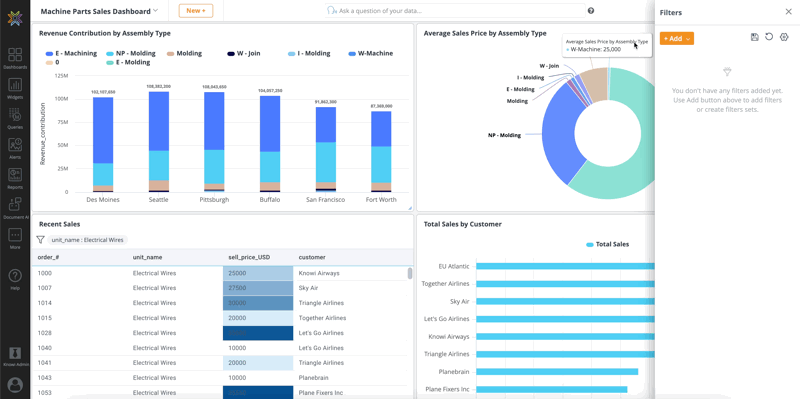Open the More sidebar icon
Image resolution: width=800 pixels, height=399 pixels.
[15, 235]
